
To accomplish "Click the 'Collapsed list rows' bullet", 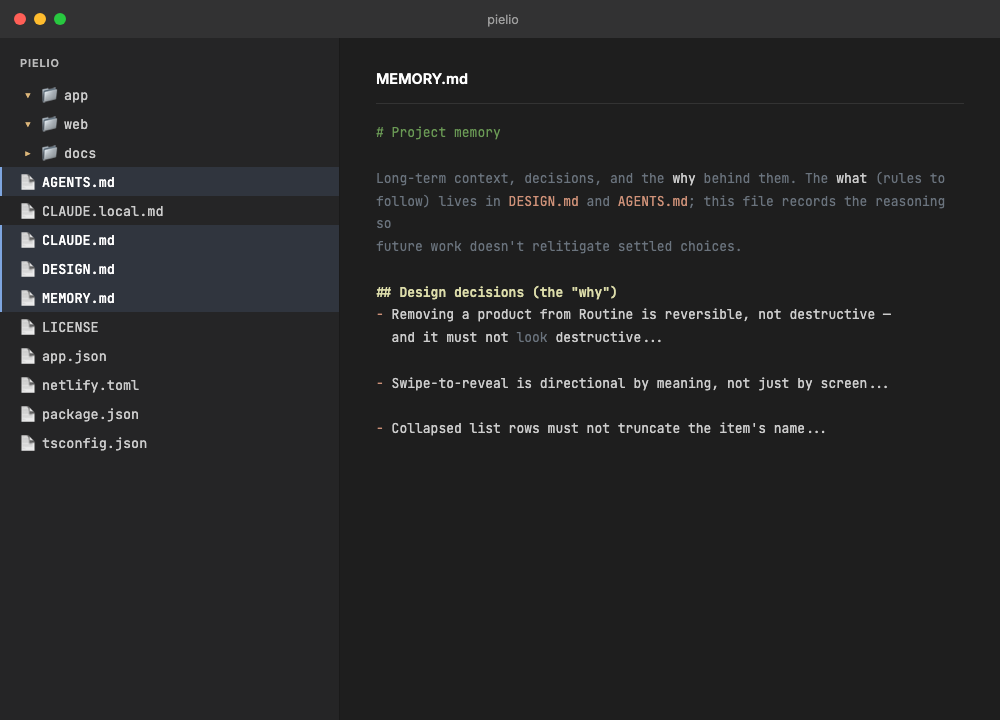I will pyautogui.click(x=601, y=429).
